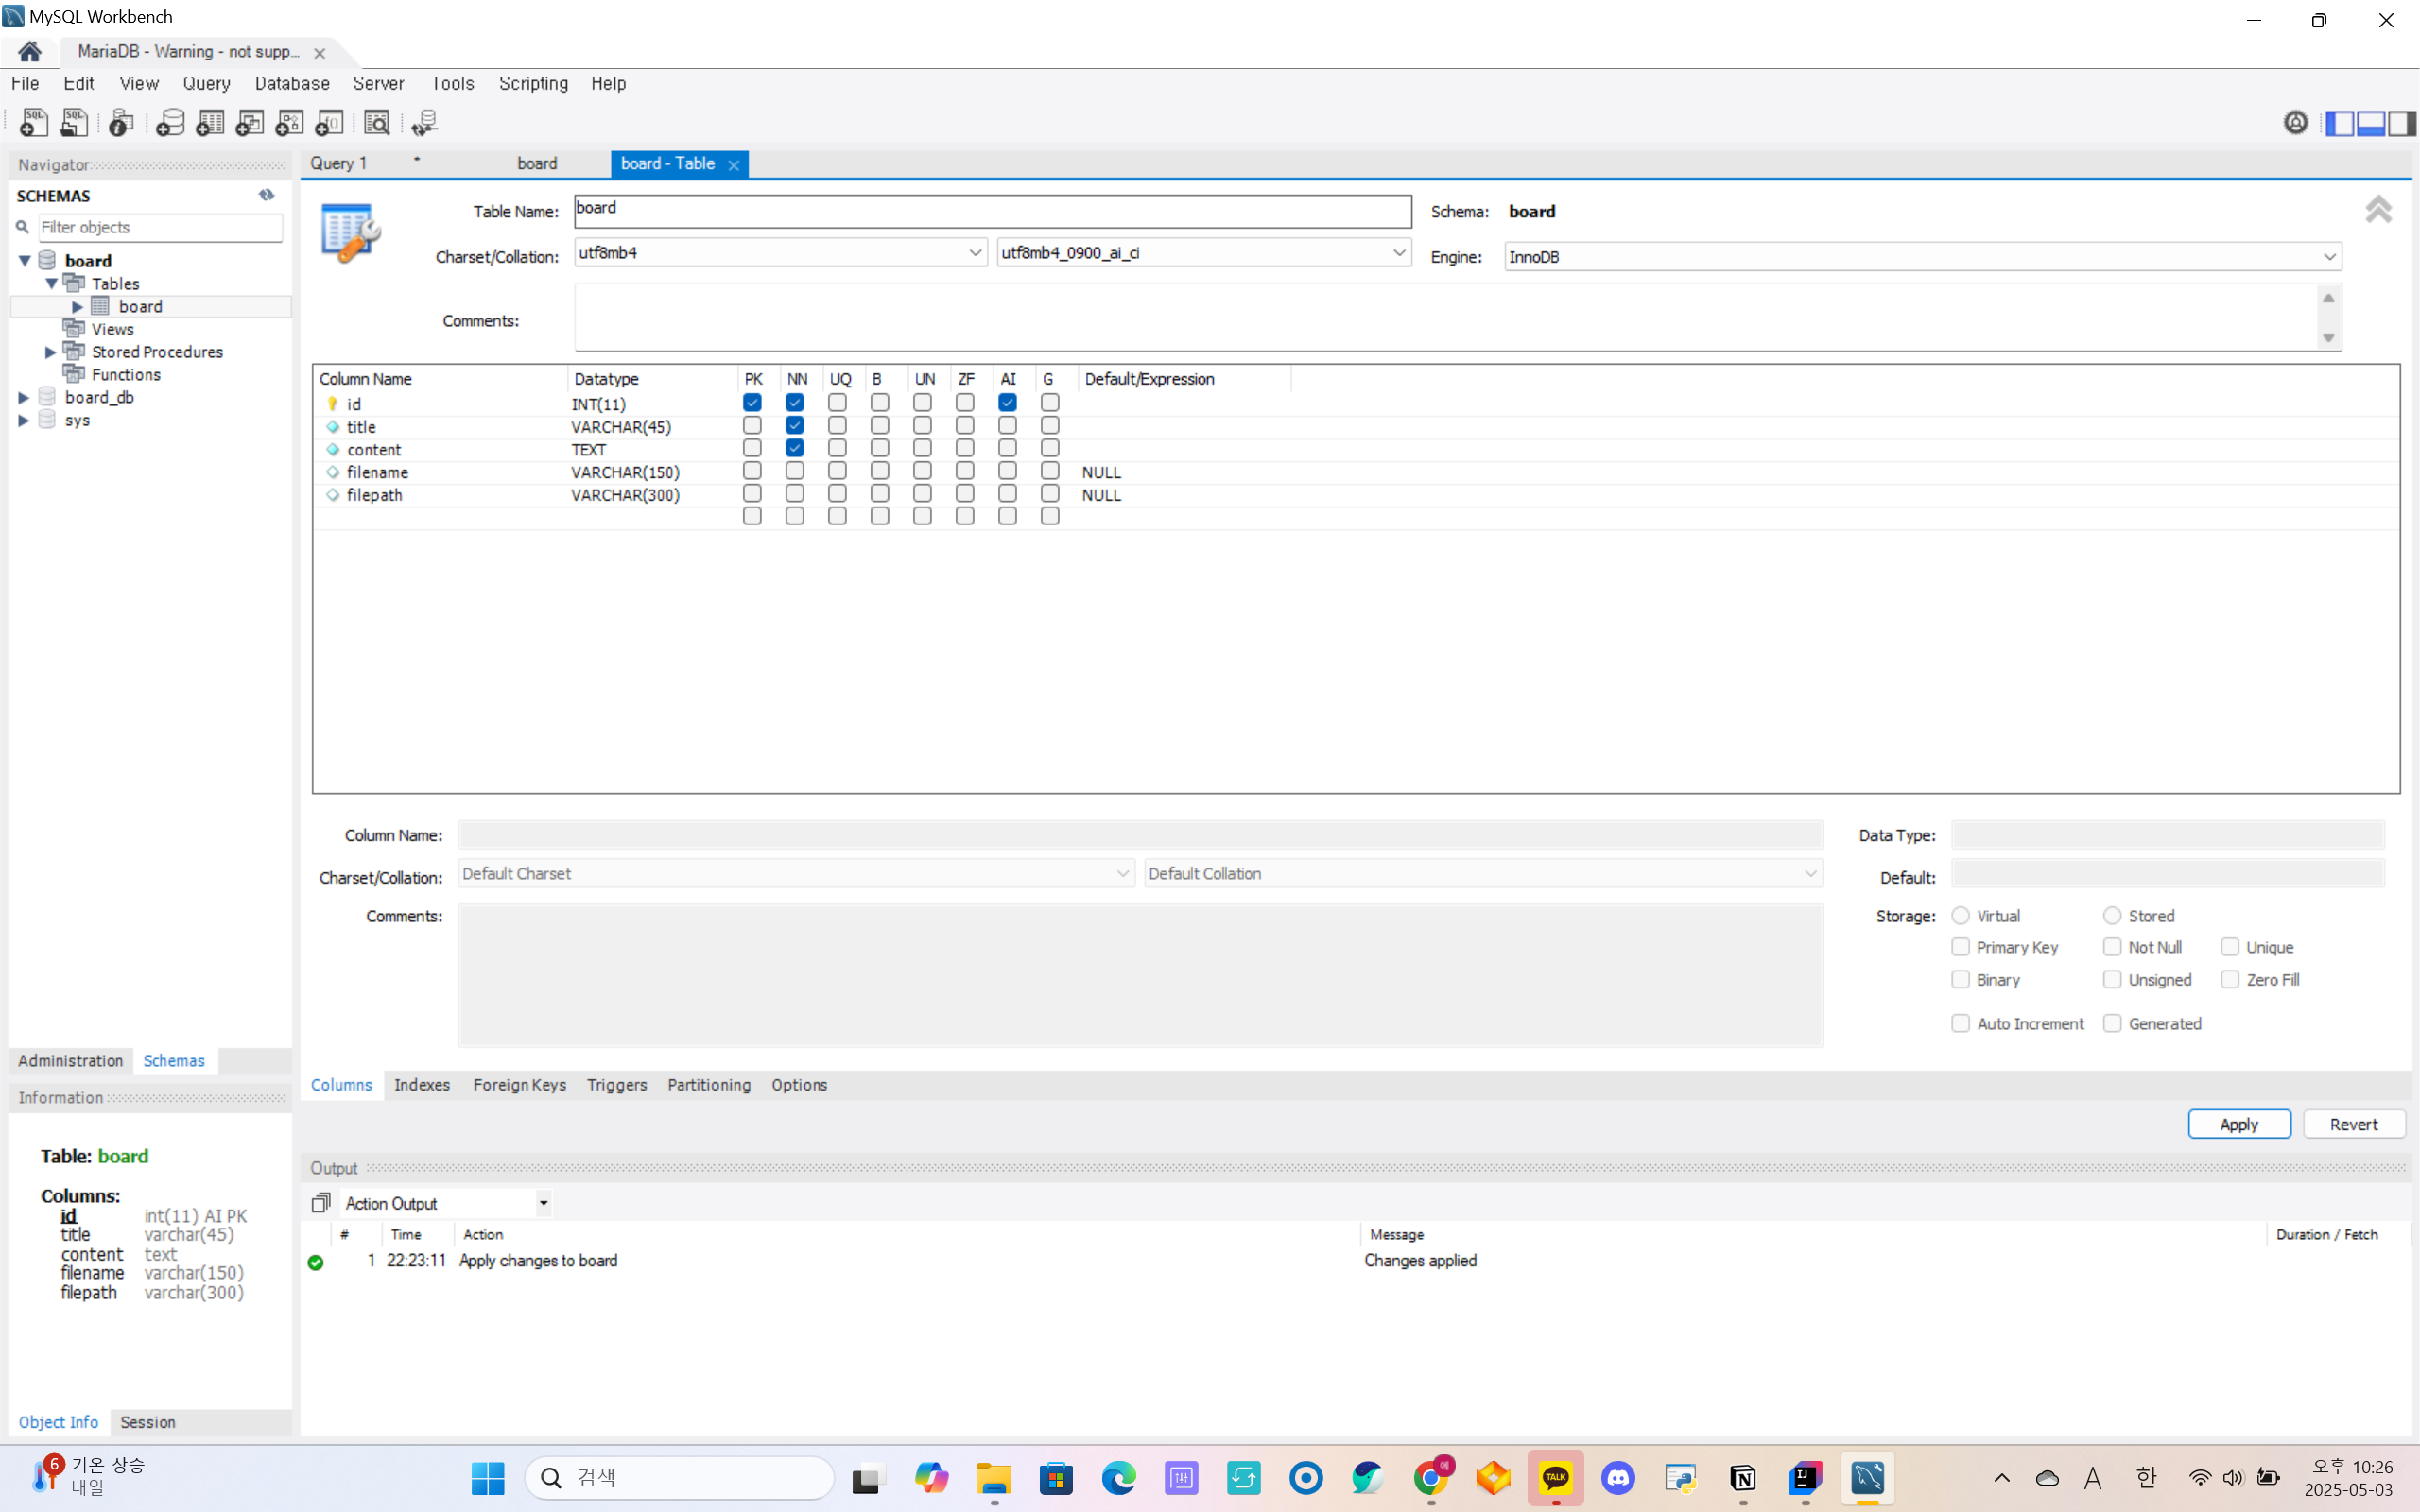Open the Database menu
The height and width of the screenshot is (1512, 2420).
click(x=291, y=84)
